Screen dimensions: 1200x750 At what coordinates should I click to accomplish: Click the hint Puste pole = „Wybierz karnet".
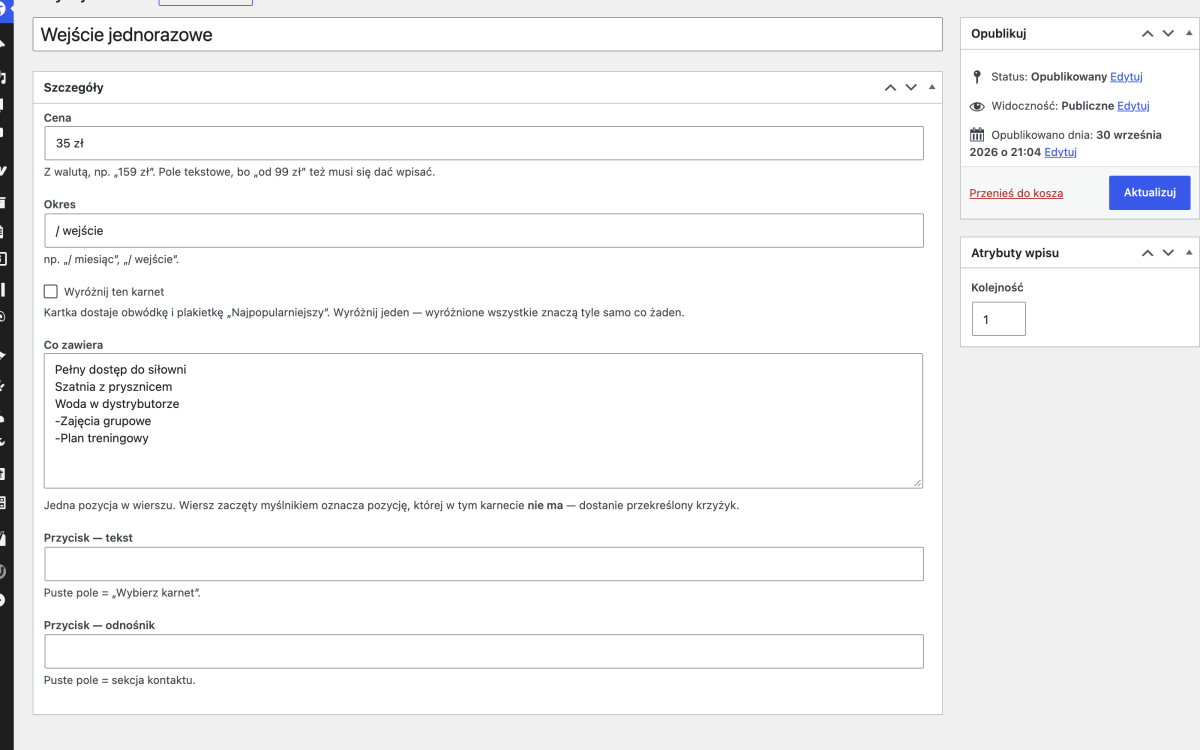(123, 593)
